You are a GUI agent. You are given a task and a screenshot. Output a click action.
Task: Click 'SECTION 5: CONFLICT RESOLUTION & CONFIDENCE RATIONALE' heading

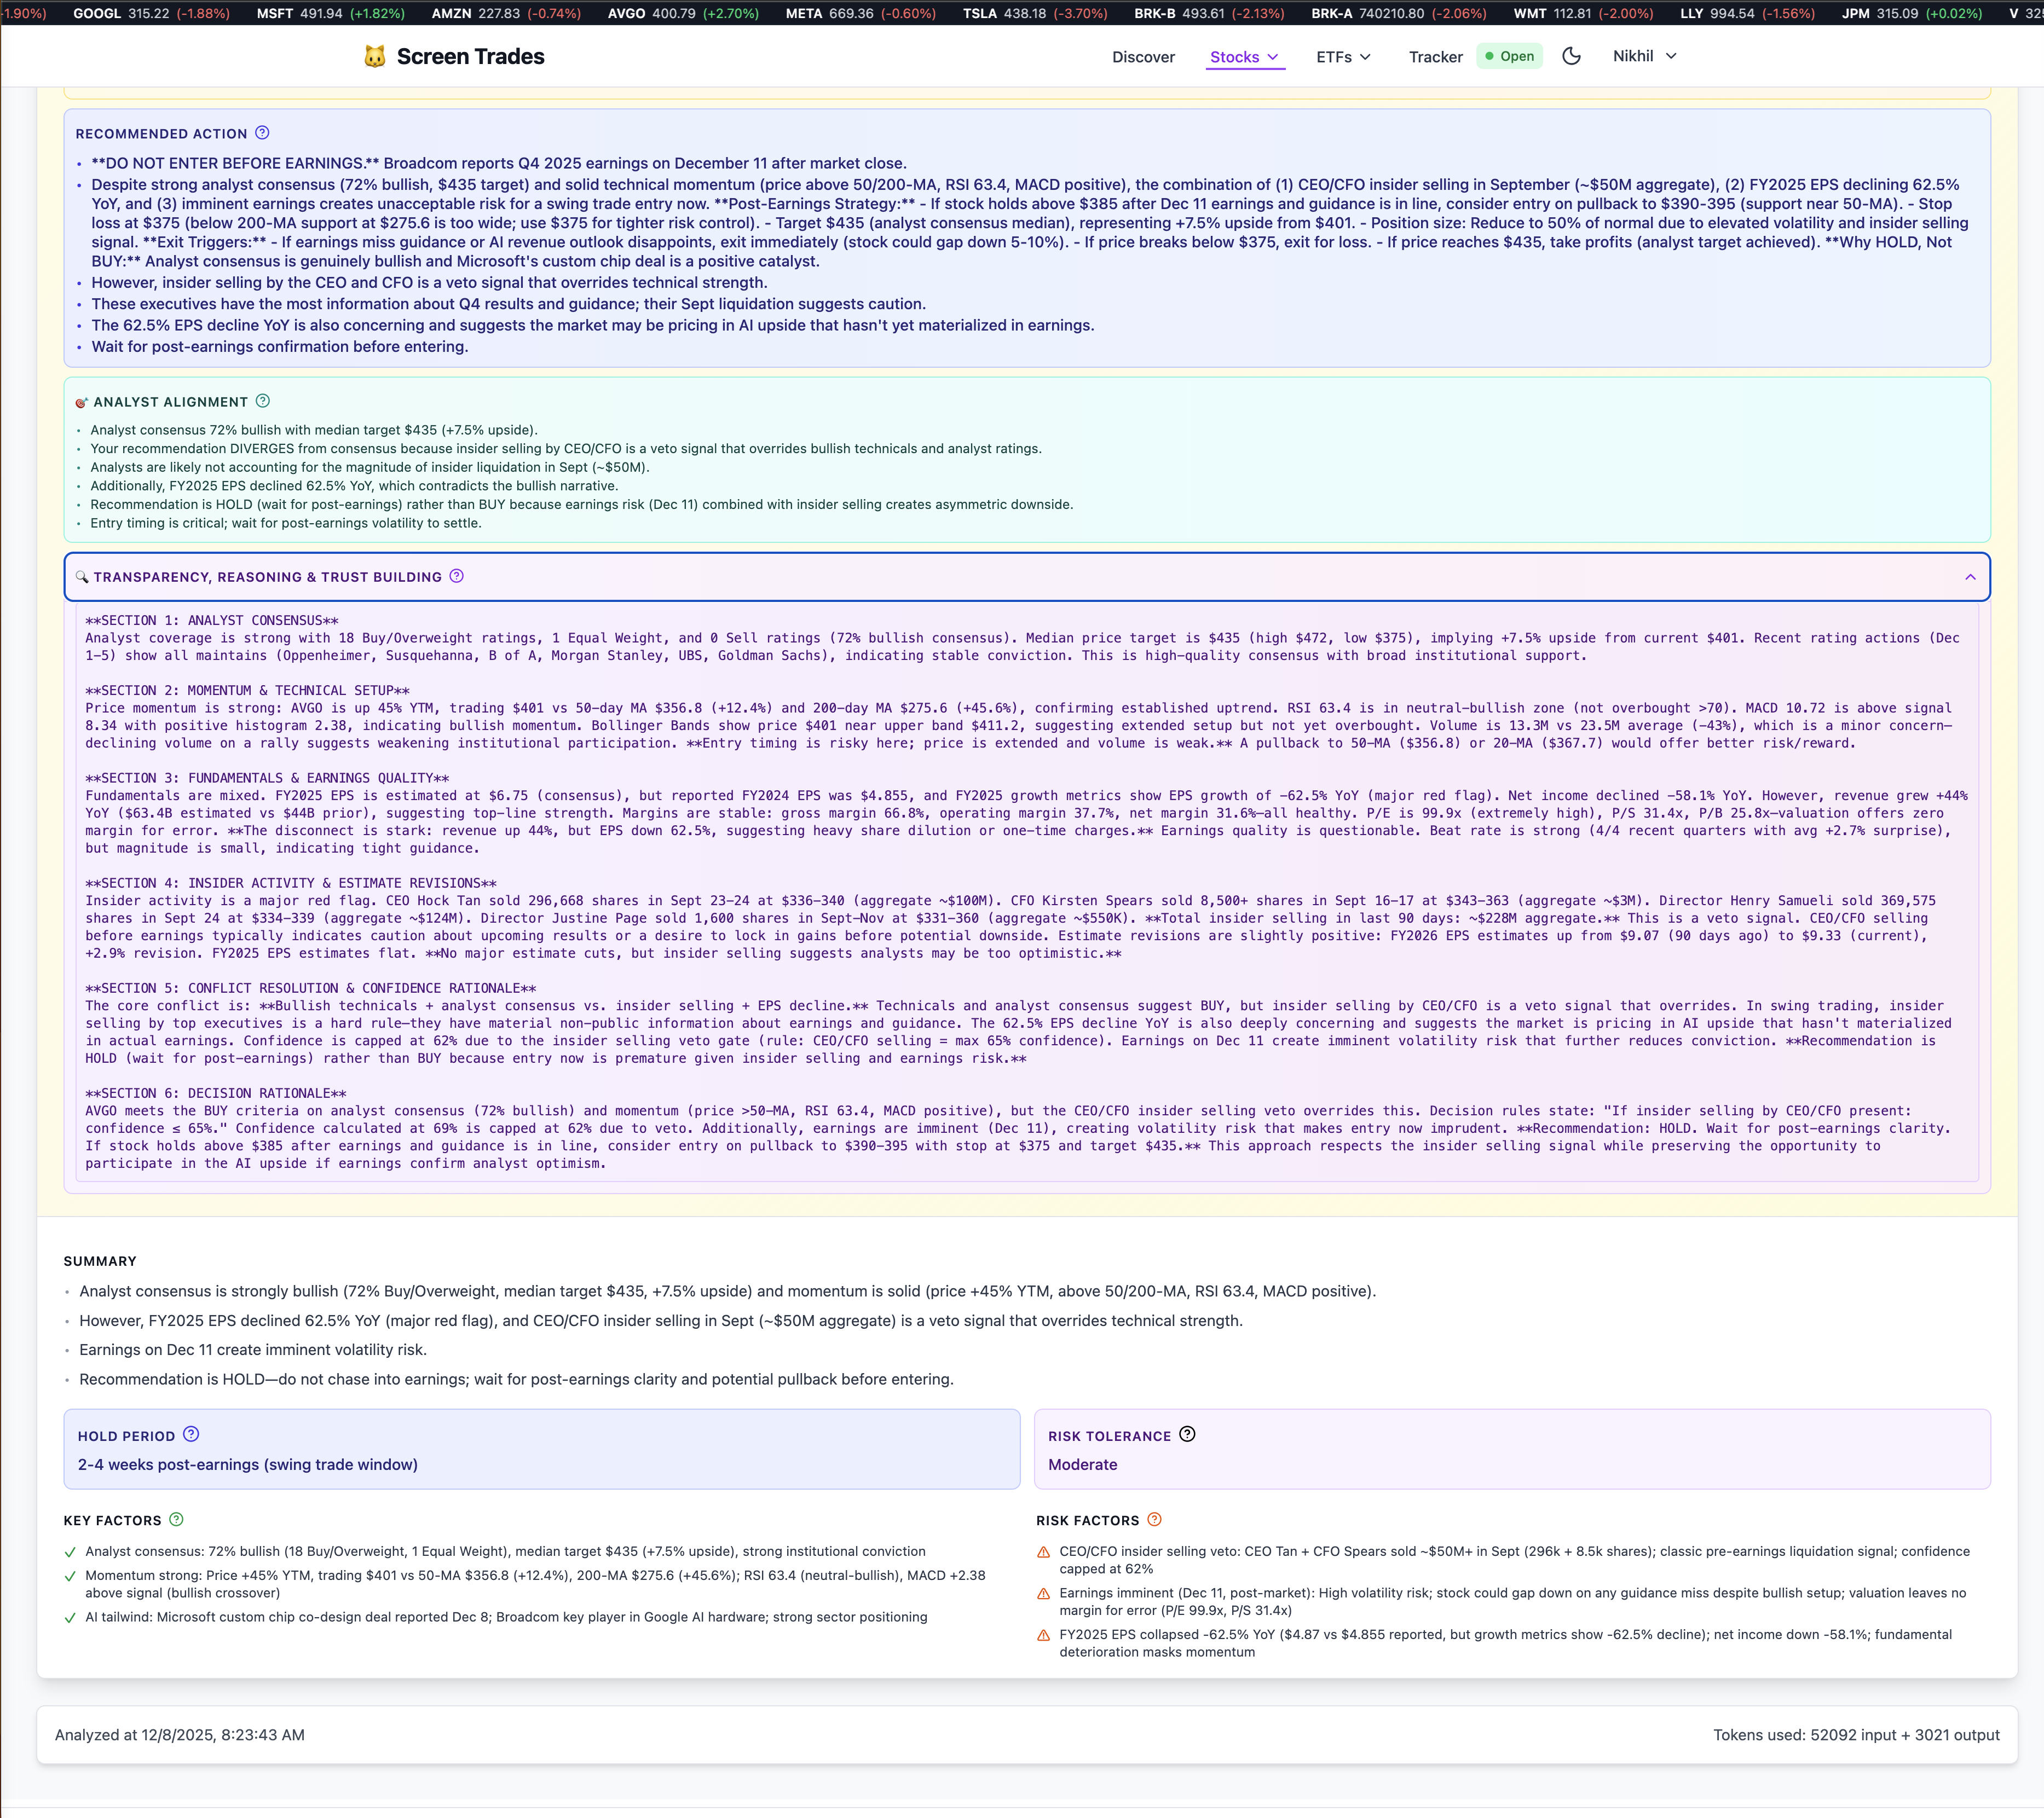tap(311, 988)
